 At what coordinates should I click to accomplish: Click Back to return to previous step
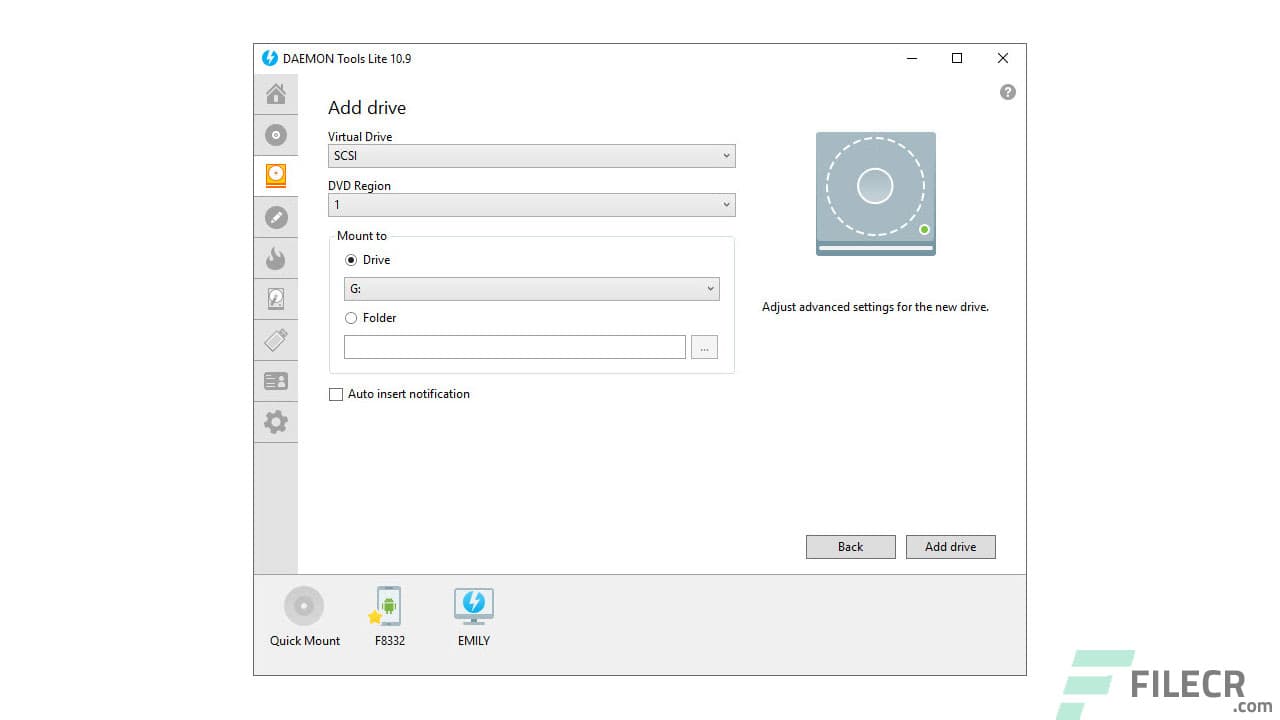(850, 546)
